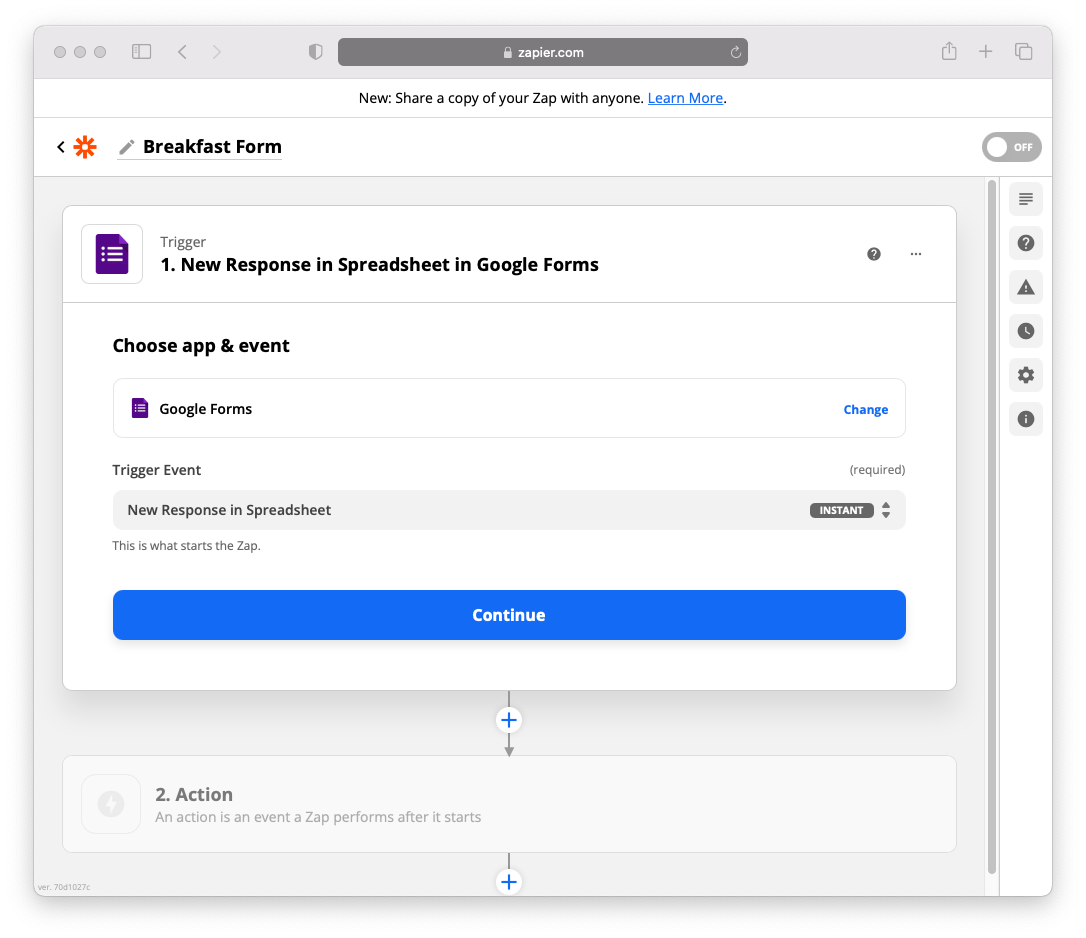Viewport: 1086px width, 938px height.
Task: Add a step after the trigger
Action: tap(509, 720)
